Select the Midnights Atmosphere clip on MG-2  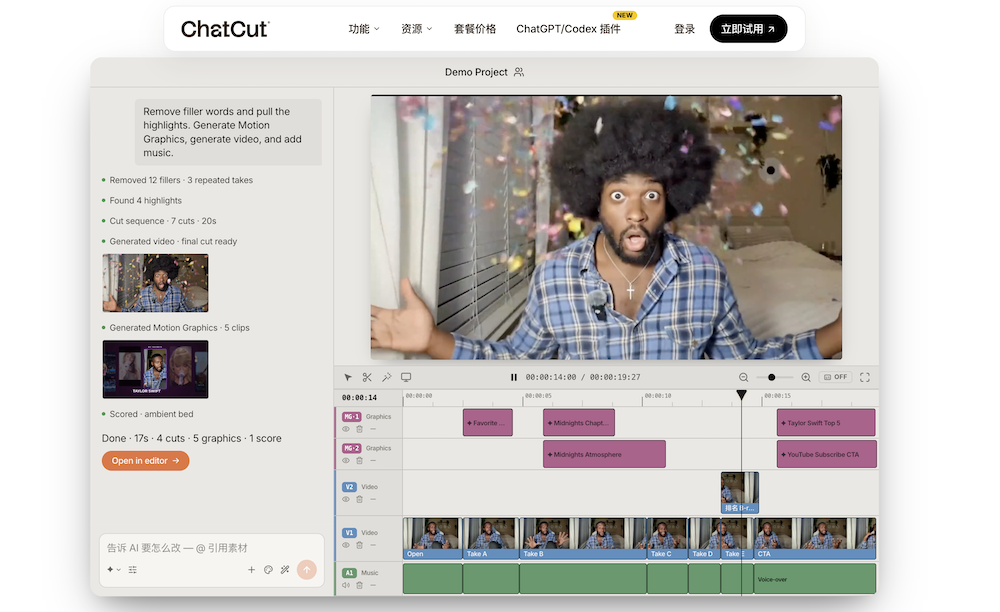tap(605, 454)
